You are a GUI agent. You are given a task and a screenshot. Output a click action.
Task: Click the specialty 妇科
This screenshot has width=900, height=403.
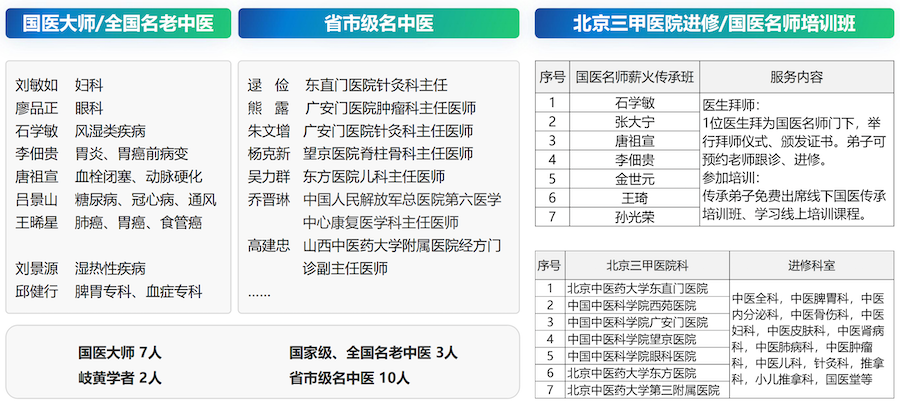coord(89,86)
